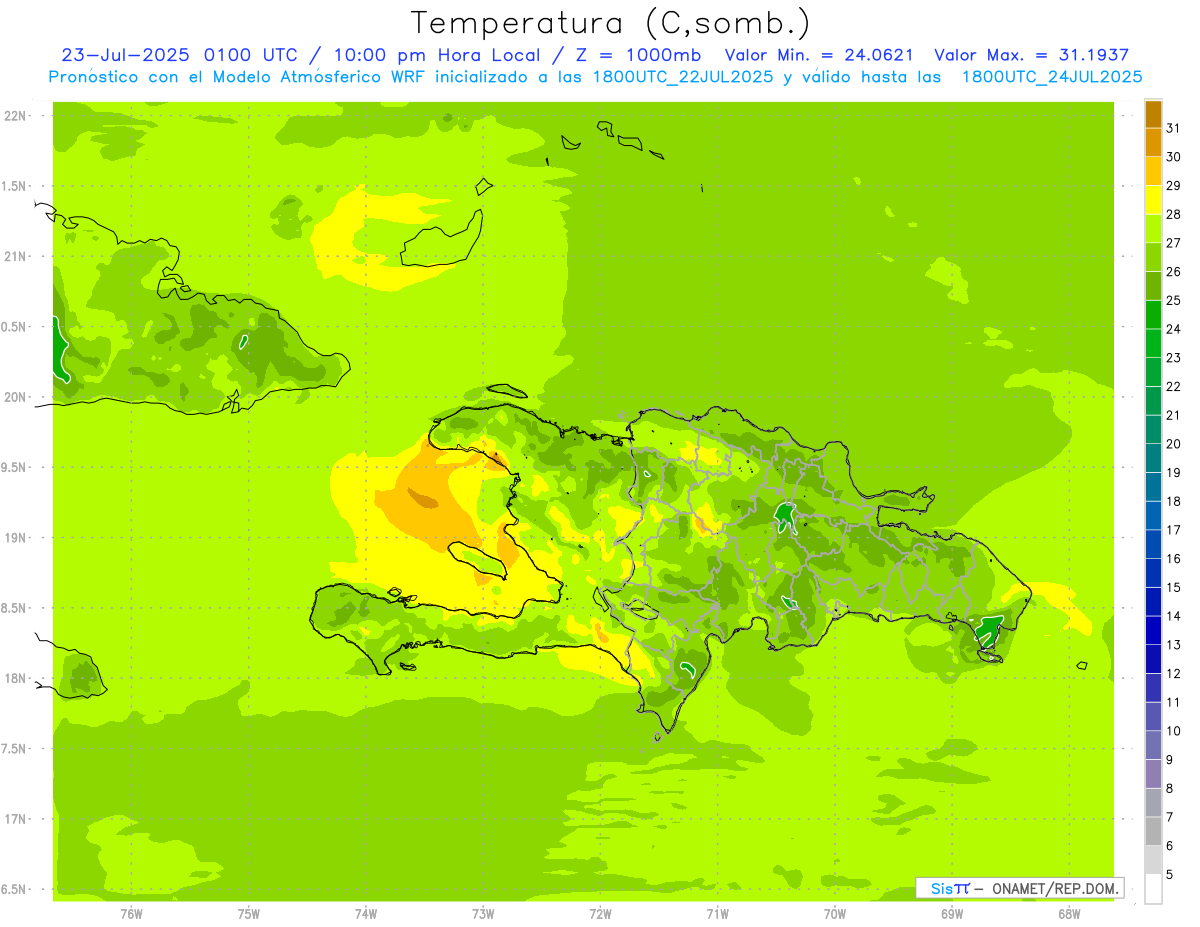This screenshot has height=927, width=1200.
Task: Click the '70W' longitude label
Action: point(834,913)
